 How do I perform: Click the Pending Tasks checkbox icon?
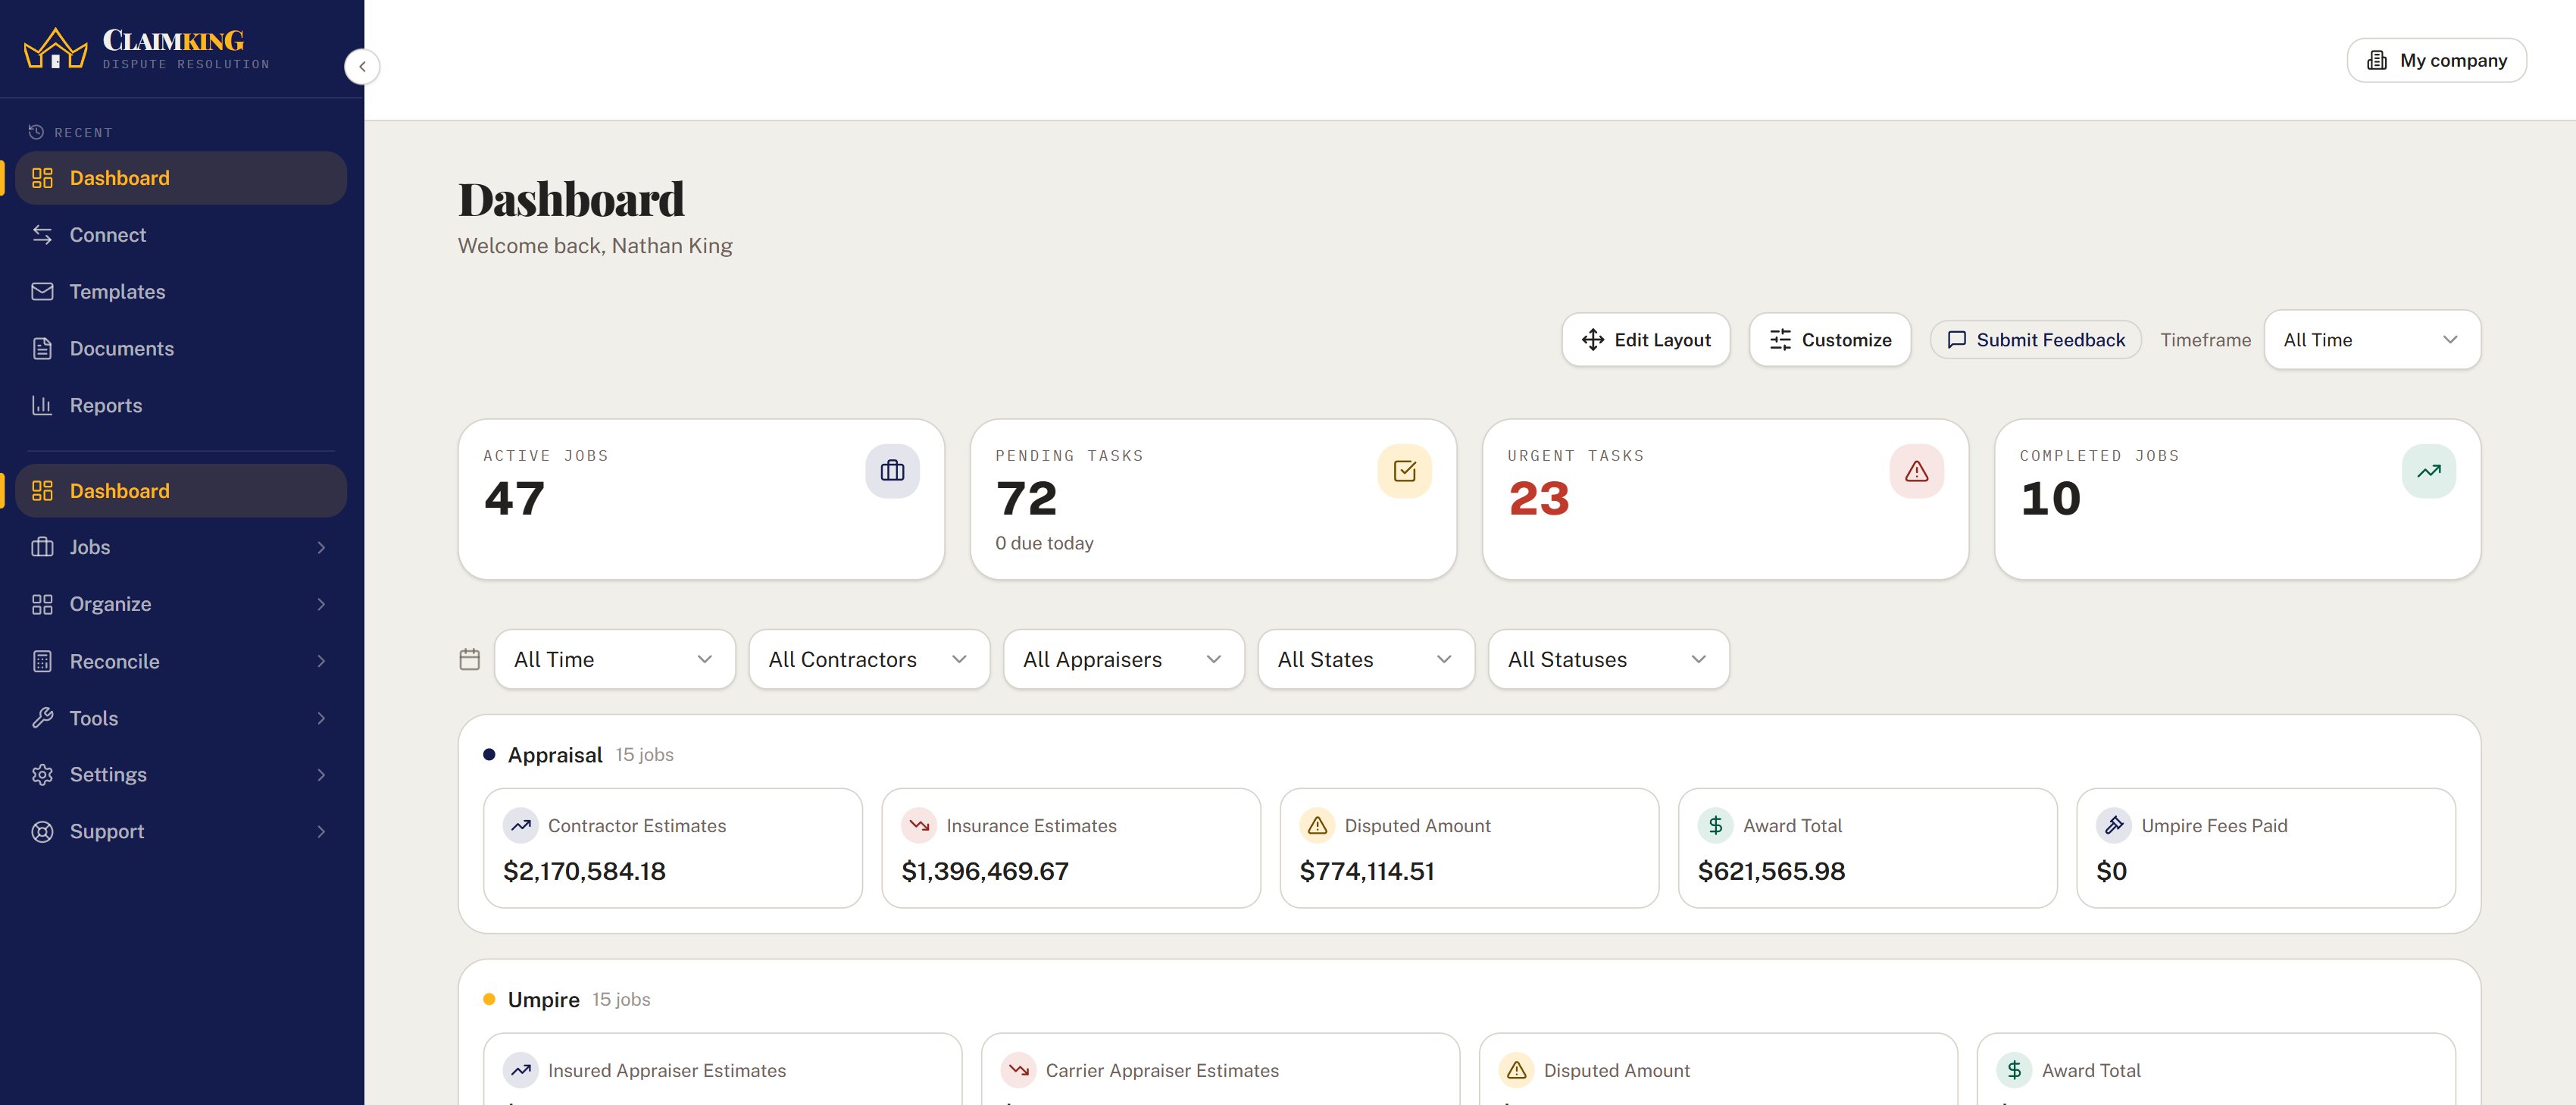coord(1404,471)
